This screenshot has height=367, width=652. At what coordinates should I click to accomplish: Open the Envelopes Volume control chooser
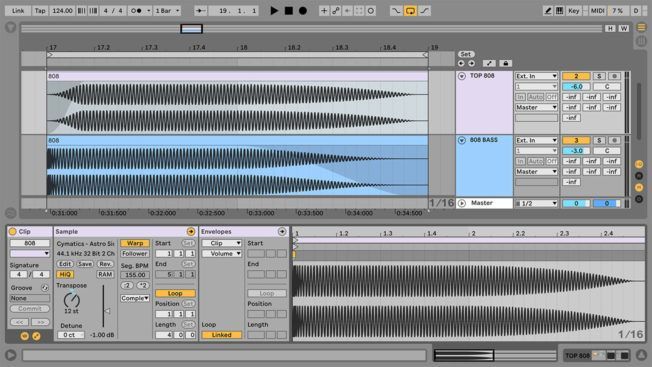tap(221, 254)
